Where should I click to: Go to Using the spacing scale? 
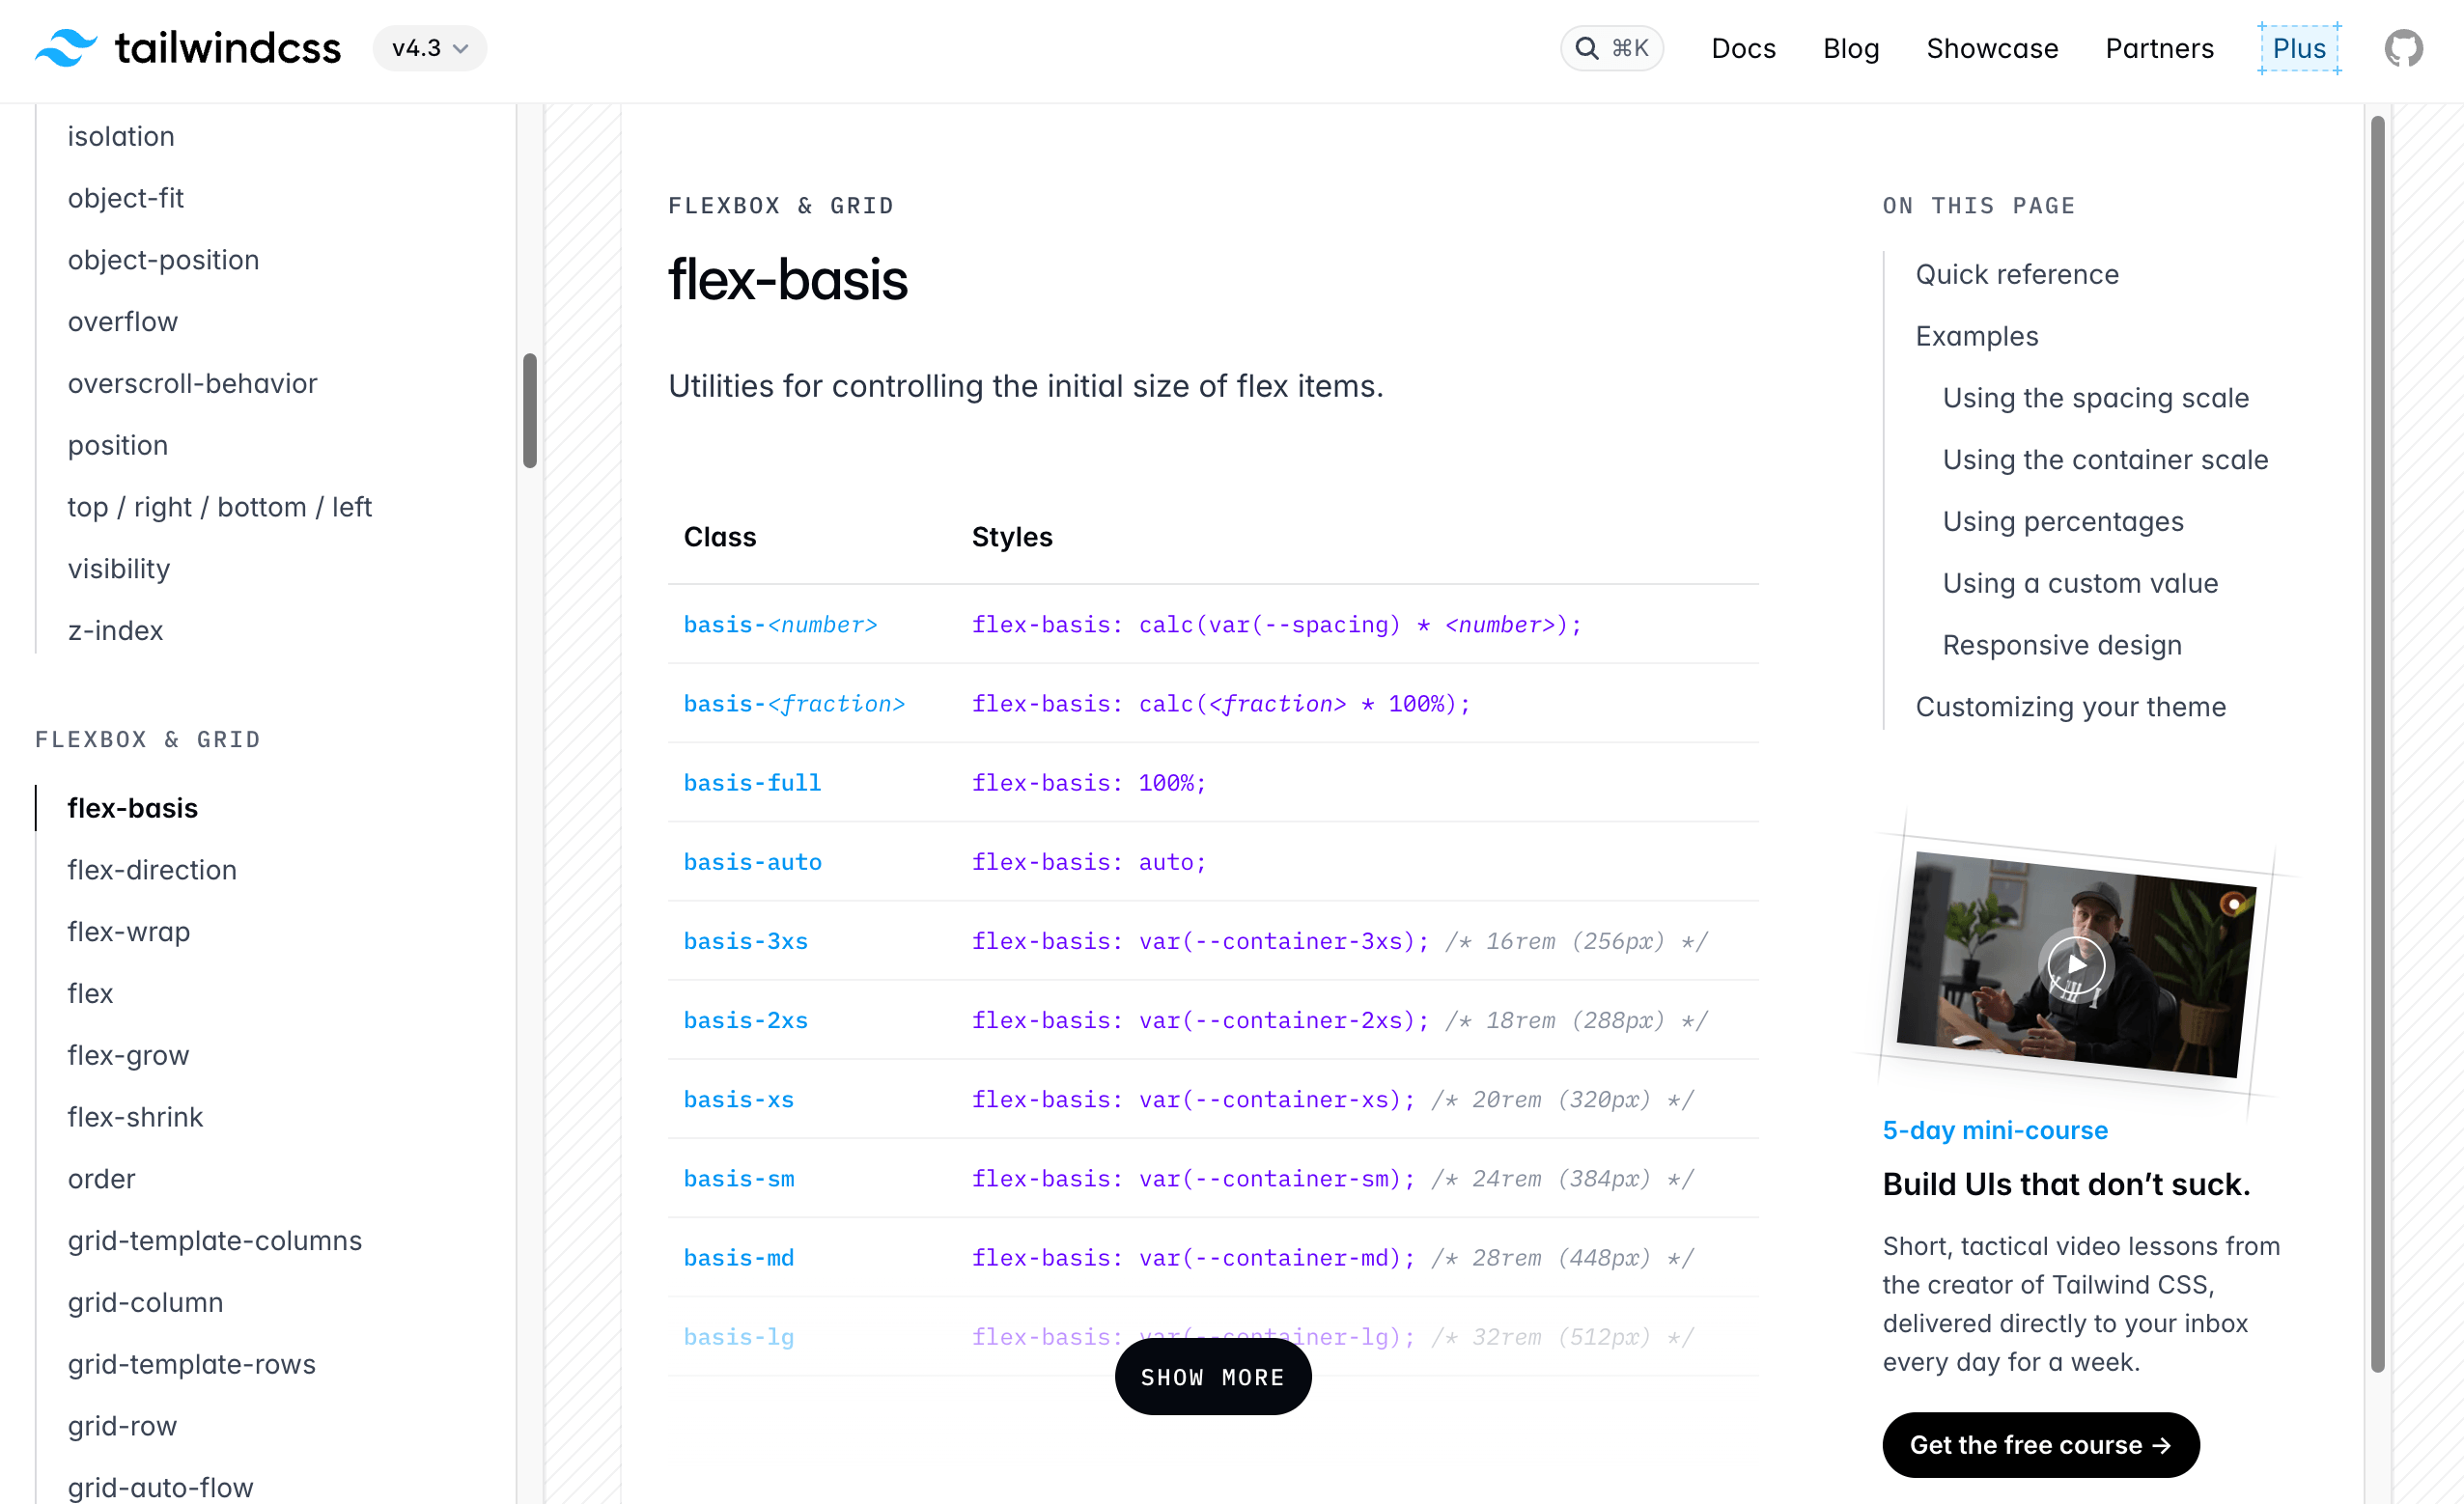pos(2095,398)
